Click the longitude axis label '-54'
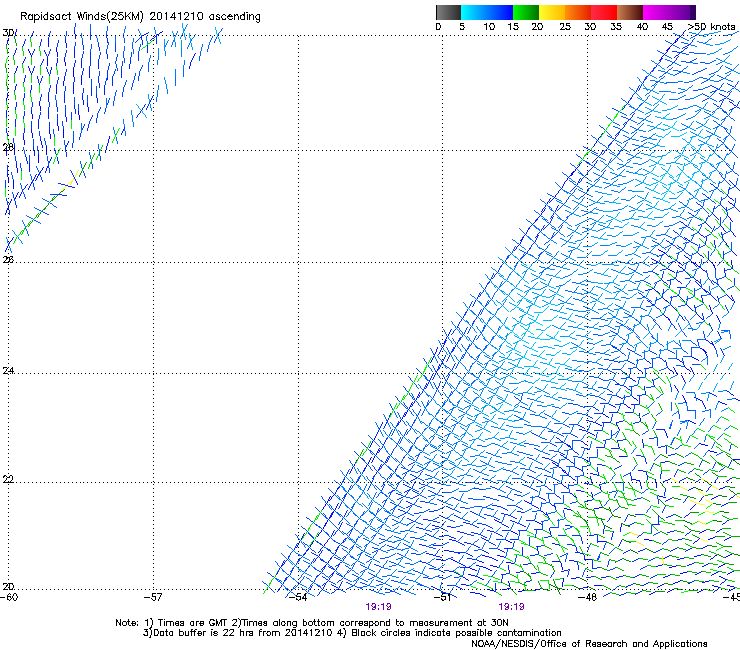 pos(298,597)
